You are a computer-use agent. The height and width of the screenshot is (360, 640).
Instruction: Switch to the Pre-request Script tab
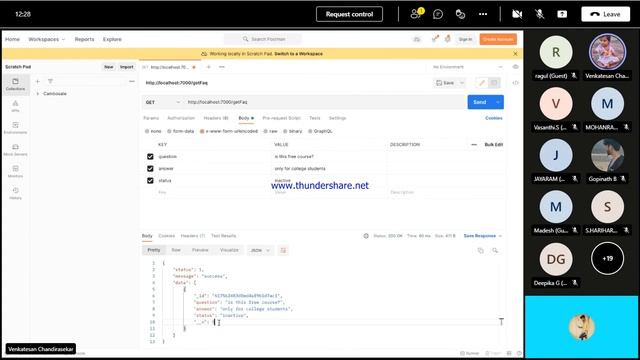(x=281, y=118)
